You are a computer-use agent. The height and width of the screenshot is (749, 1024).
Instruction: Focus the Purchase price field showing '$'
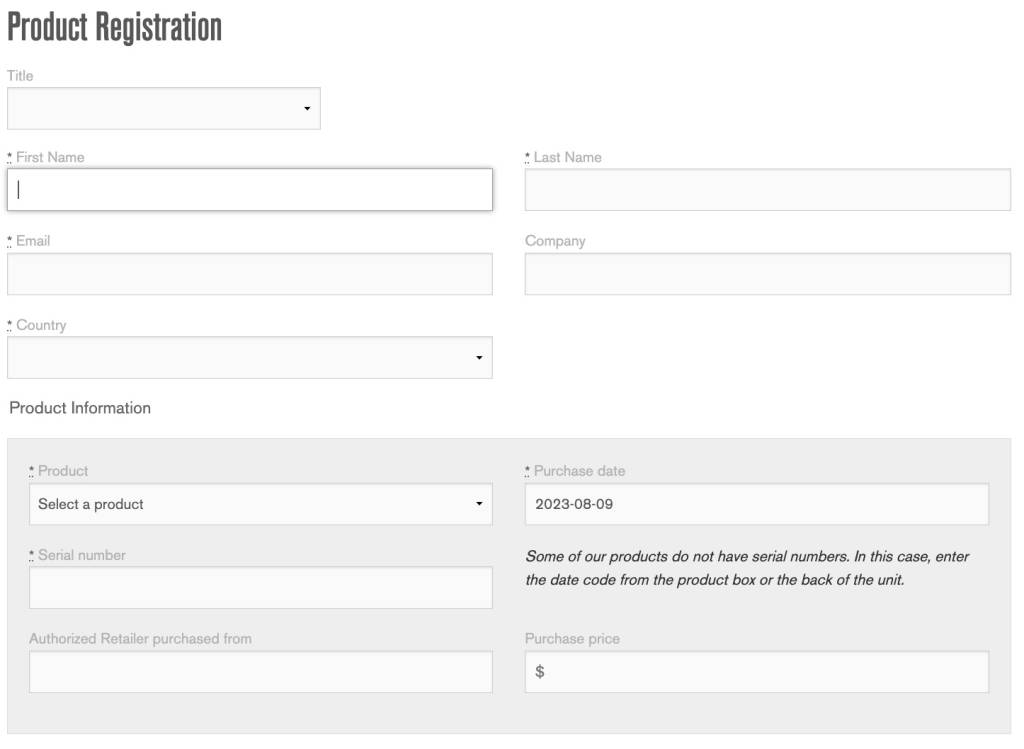click(x=756, y=672)
